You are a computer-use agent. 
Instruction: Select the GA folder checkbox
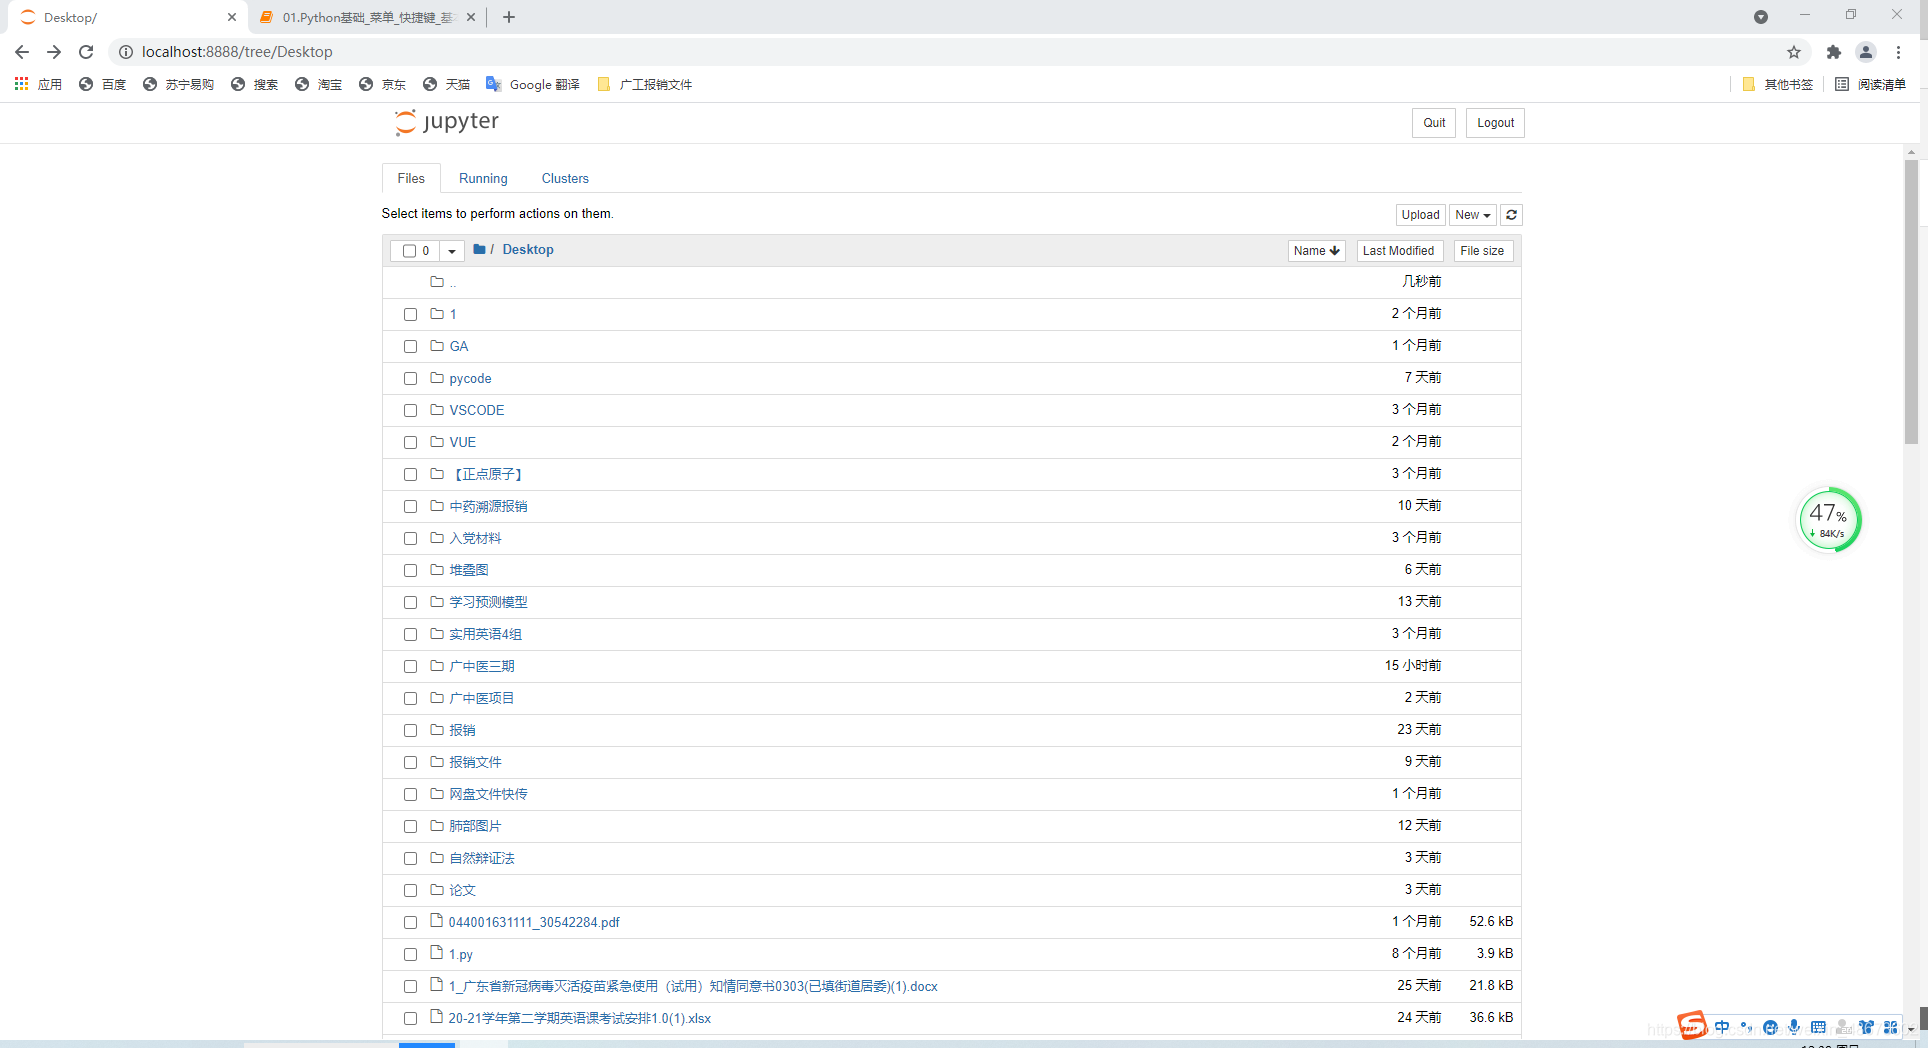[x=410, y=346]
